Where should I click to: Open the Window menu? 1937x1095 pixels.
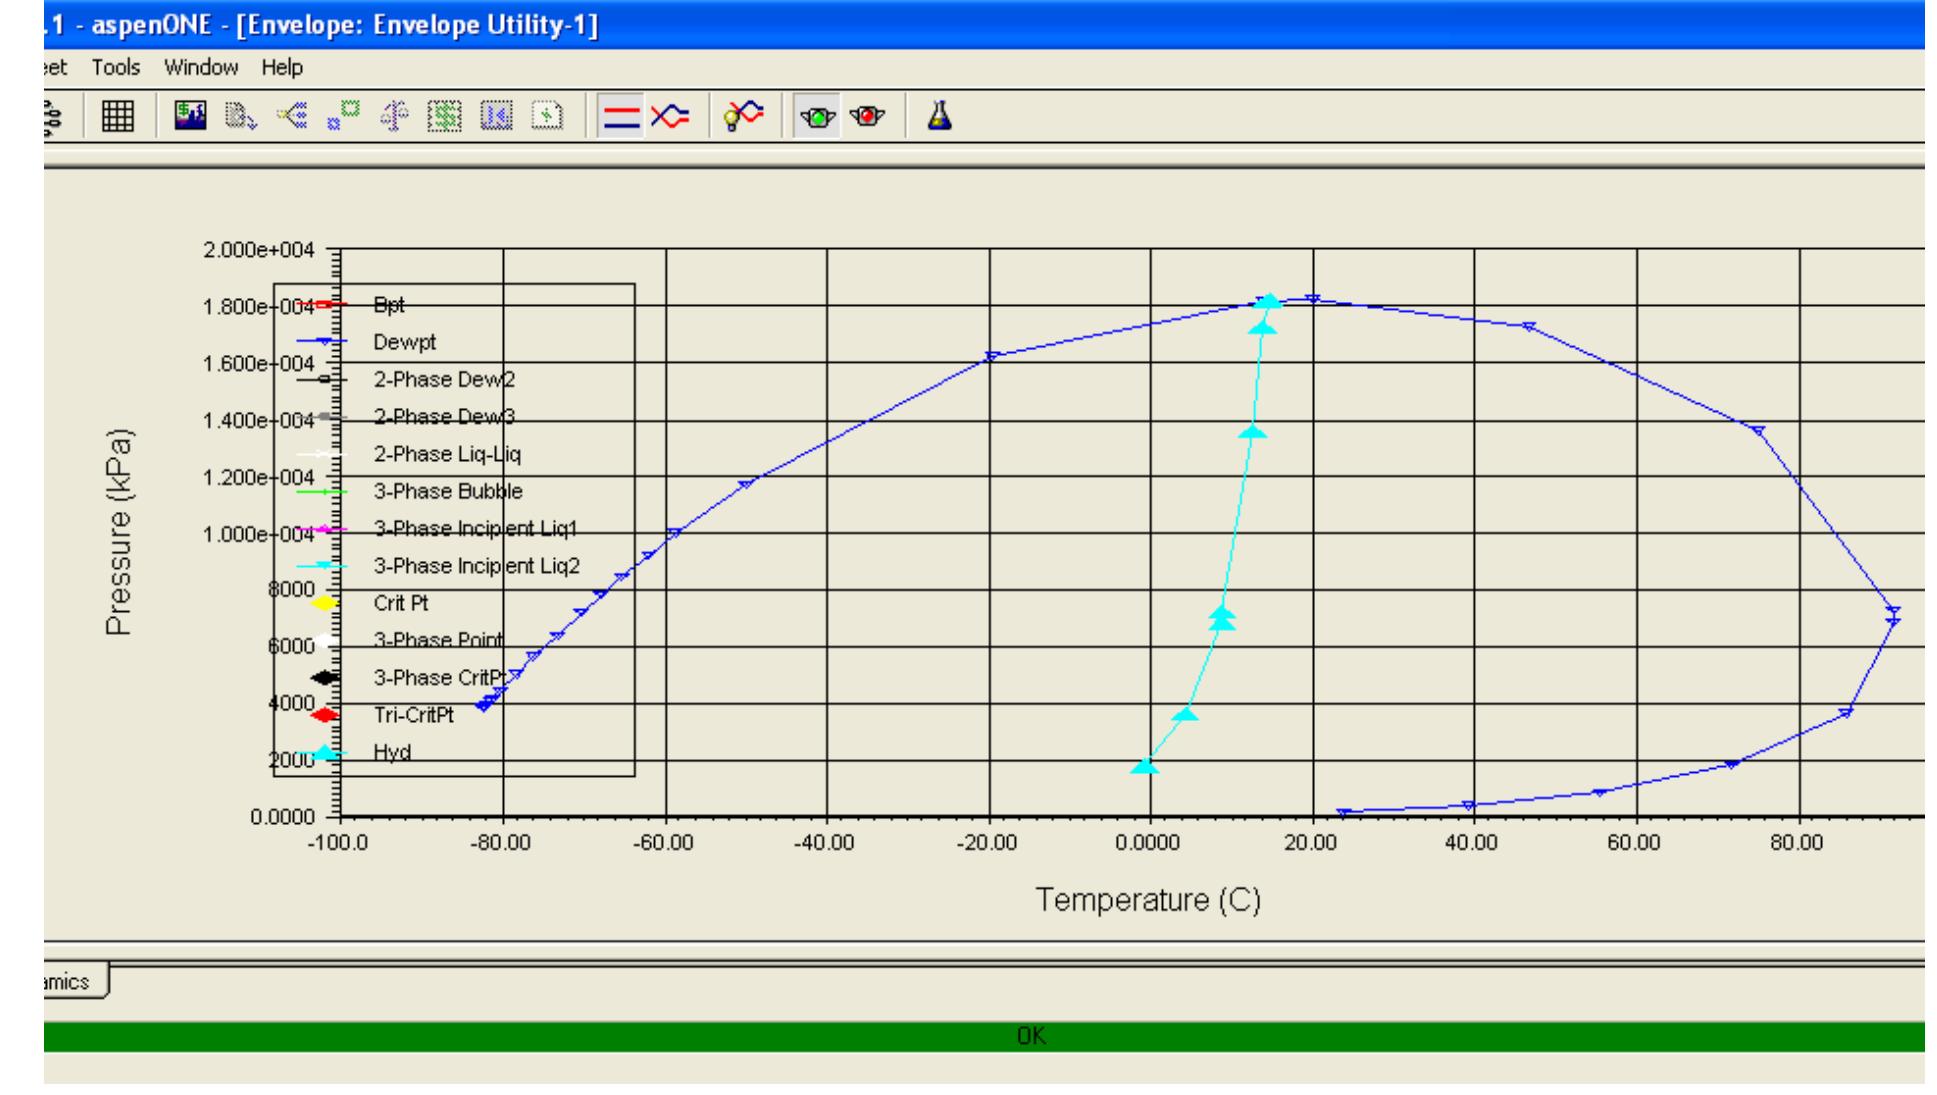pos(199,68)
